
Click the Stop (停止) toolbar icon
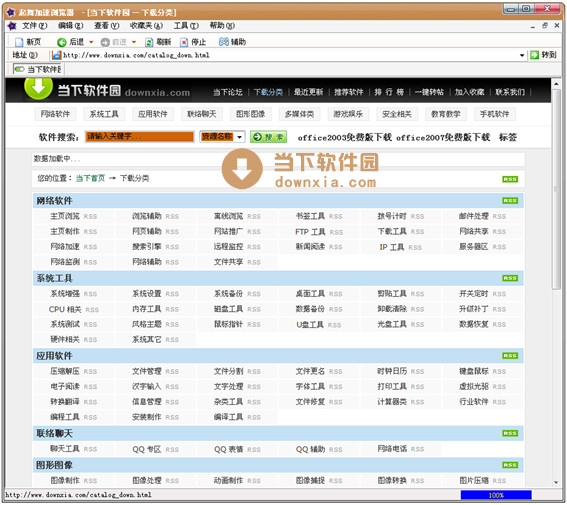coord(184,42)
